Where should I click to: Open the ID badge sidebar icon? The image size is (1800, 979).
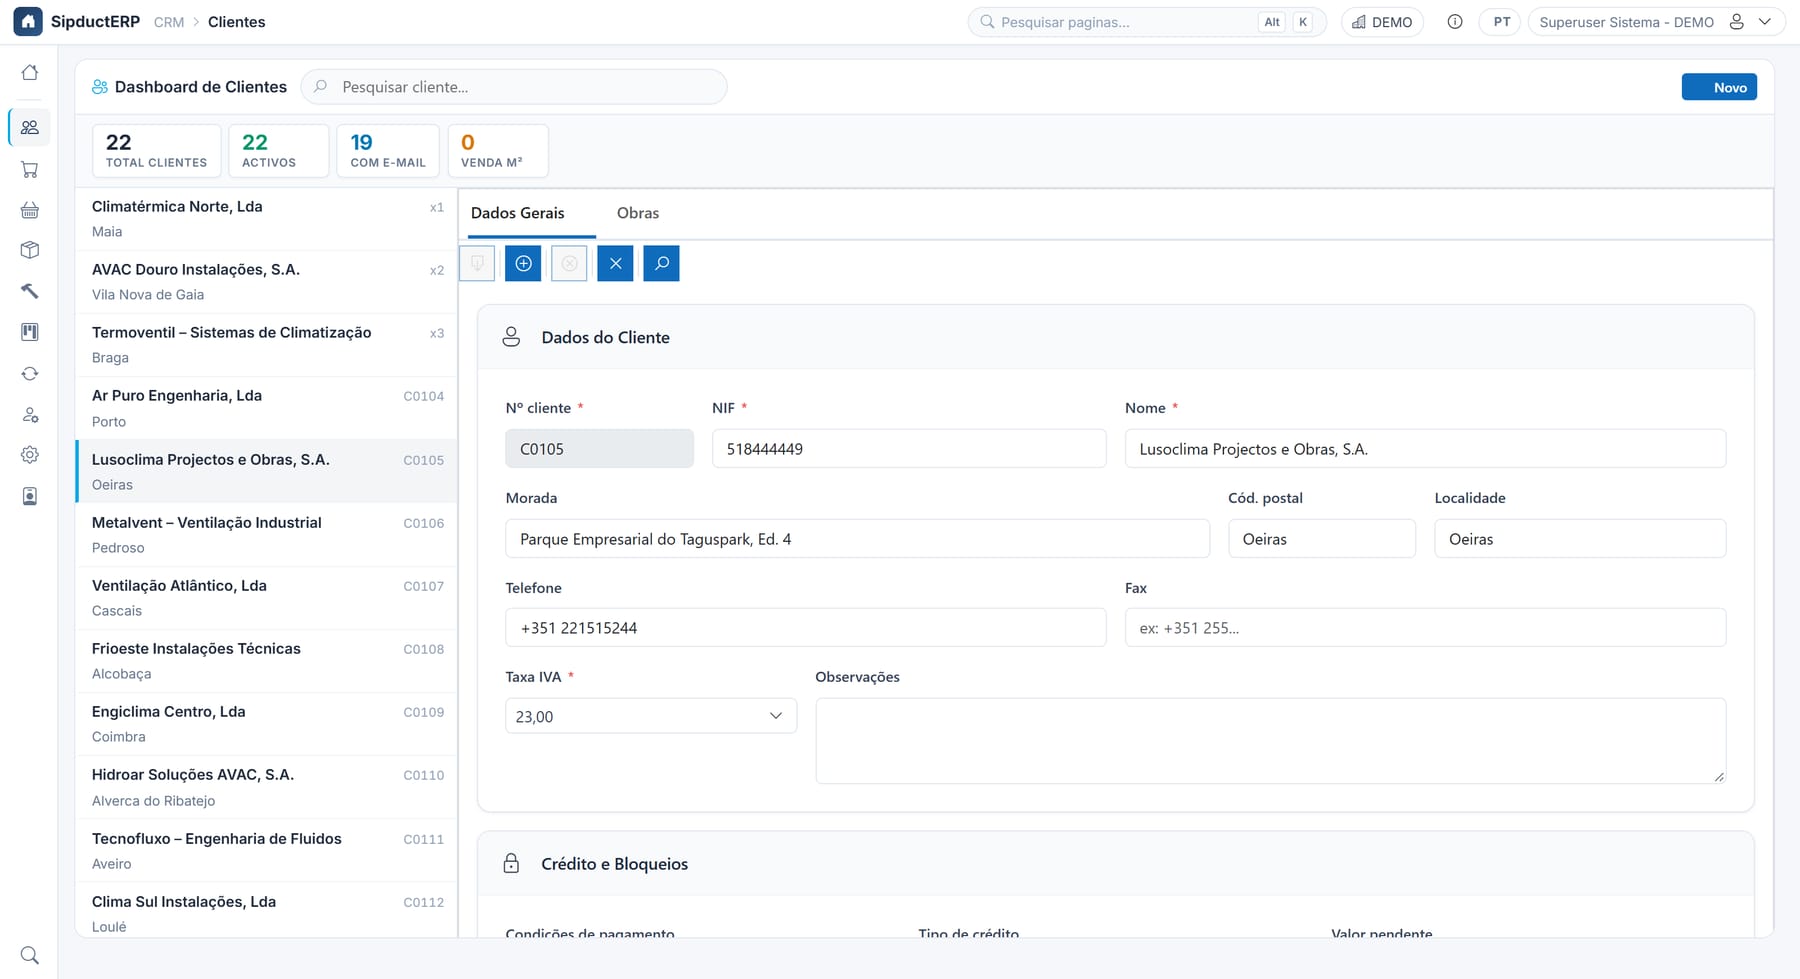click(x=30, y=496)
